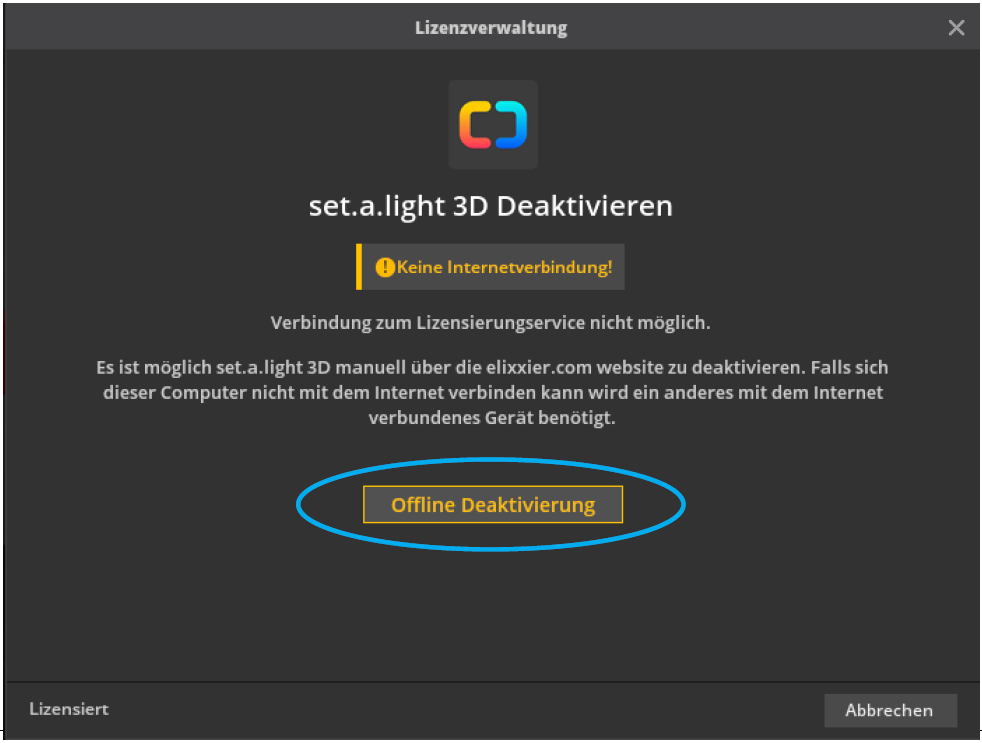The height and width of the screenshot is (743, 982).
Task: Close the Lizenzverwaltung dialog
Action: [x=956, y=28]
